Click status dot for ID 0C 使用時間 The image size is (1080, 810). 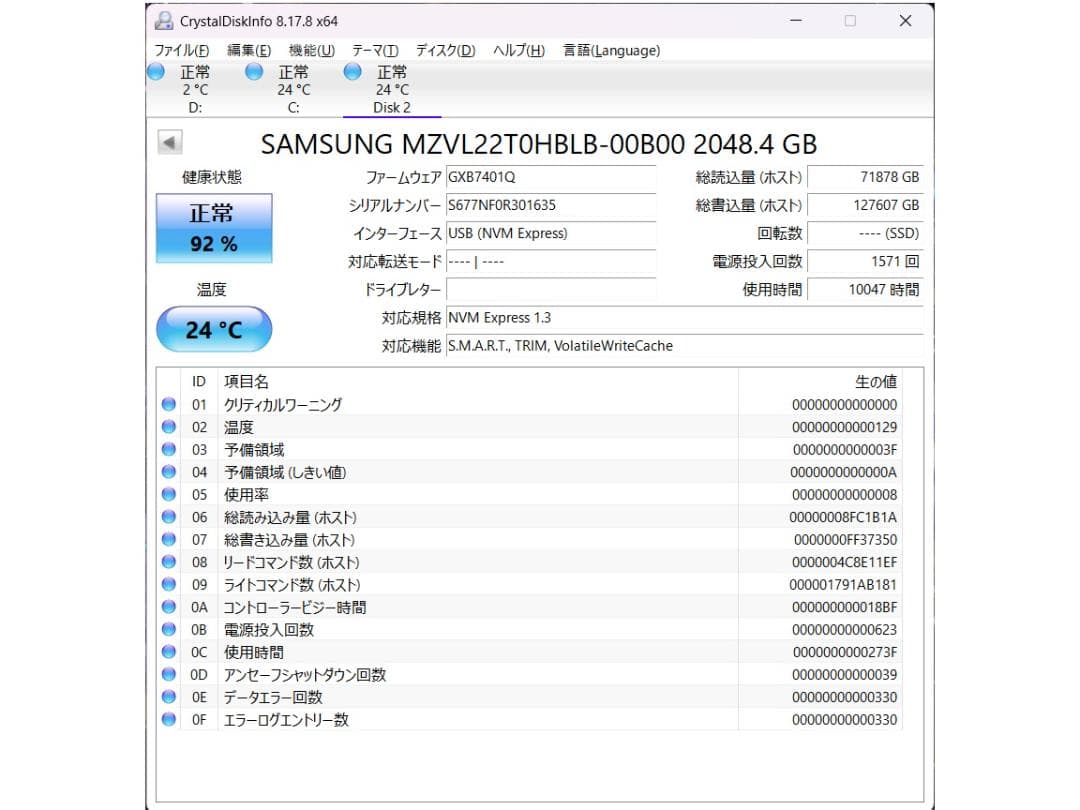pos(169,652)
